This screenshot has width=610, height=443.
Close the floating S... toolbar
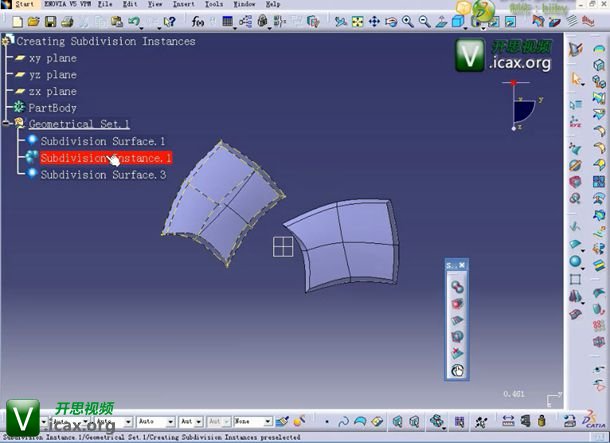click(462, 265)
